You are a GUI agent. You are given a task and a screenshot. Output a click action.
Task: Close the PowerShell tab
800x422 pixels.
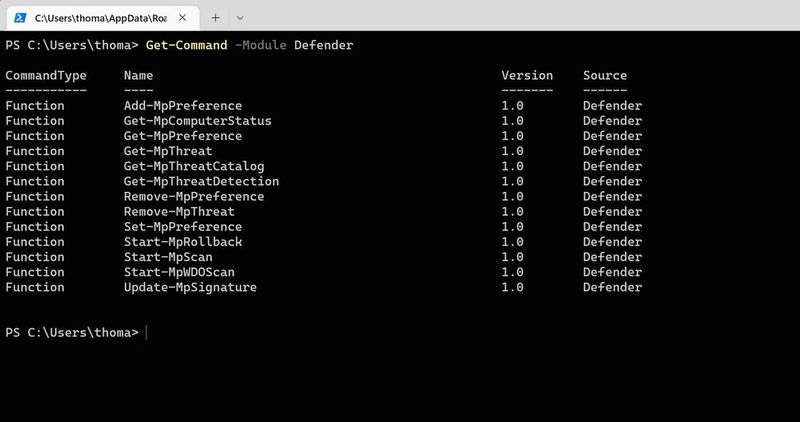click(x=182, y=18)
